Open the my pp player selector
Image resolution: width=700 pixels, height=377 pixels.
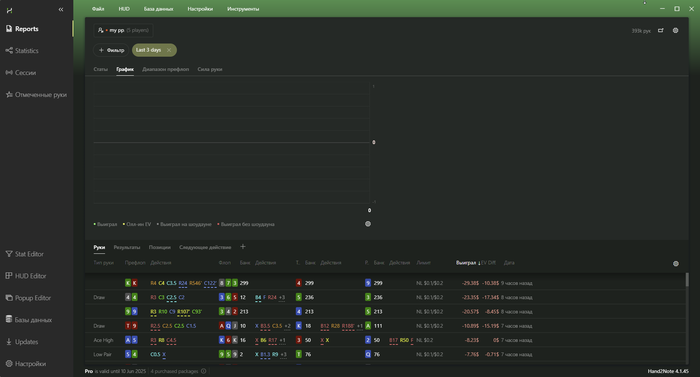click(x=123, y=30)
